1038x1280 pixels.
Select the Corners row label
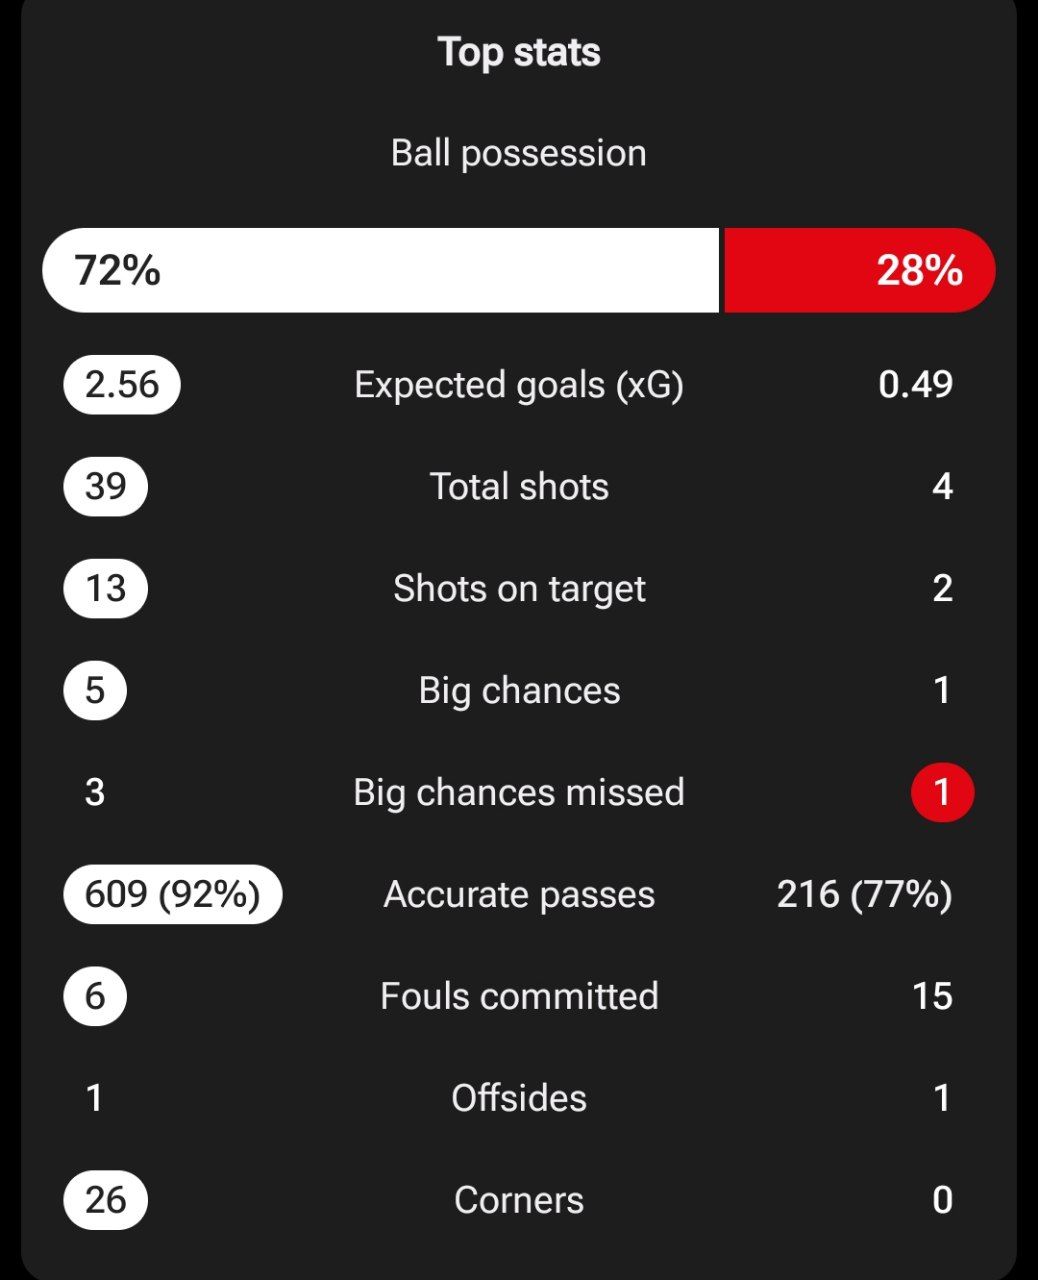pyautogui.click(x=519, y=1200)
